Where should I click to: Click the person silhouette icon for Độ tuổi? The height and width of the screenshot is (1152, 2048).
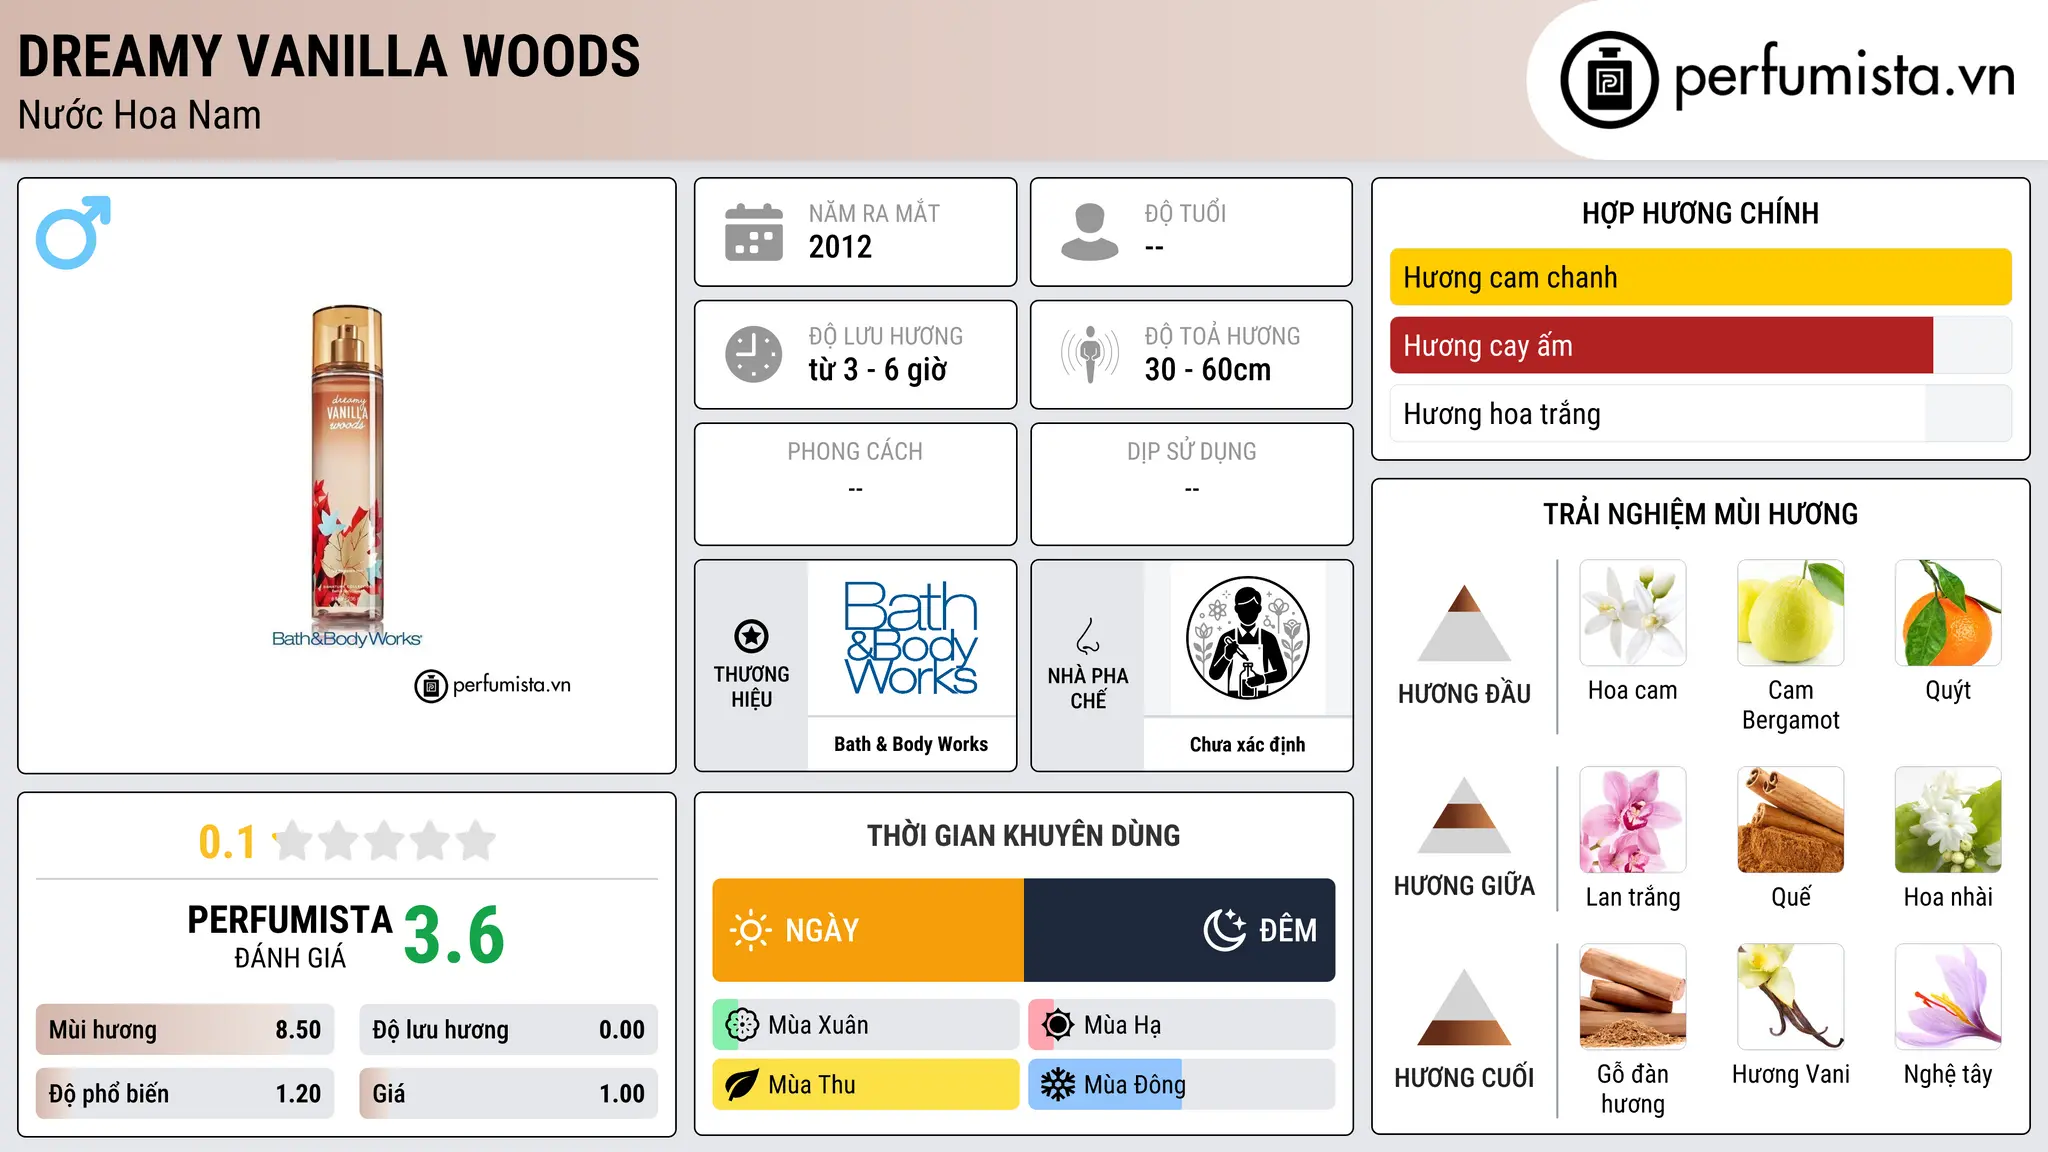point(1089,232)
